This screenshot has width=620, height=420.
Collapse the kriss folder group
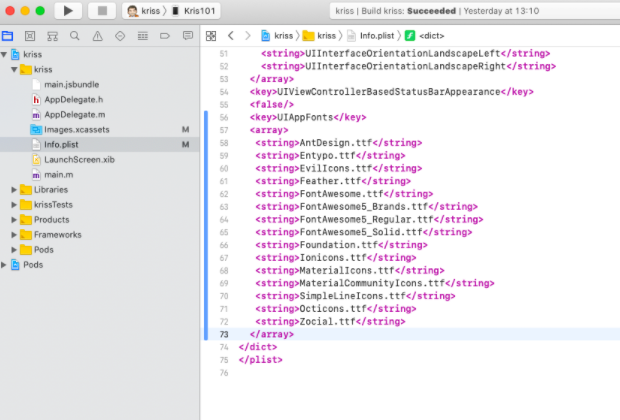point(14,69)
